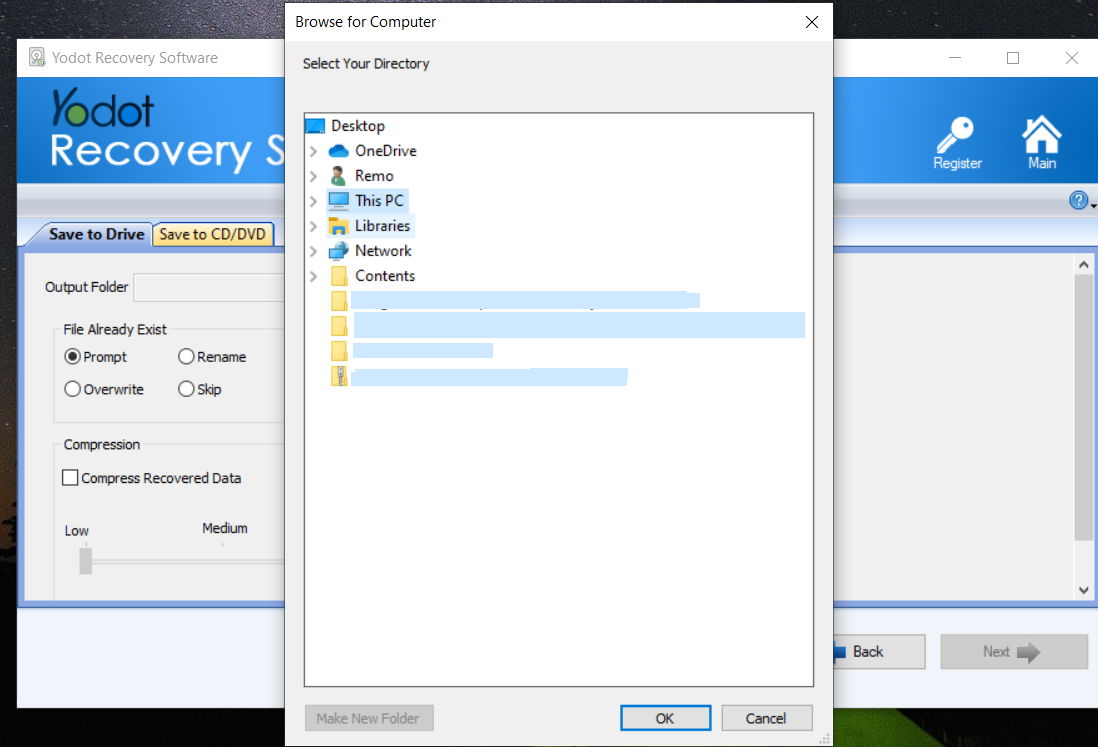Open the Main home icon
Screen dimensions: 1098x747
1041,132
